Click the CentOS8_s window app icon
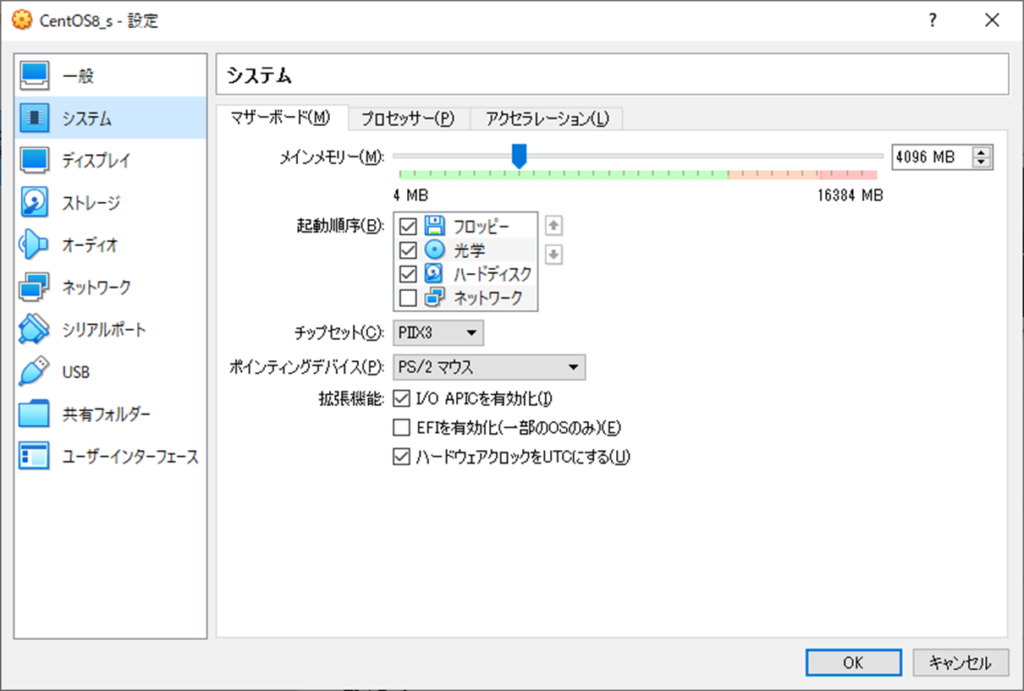Viewport: 1024px width, 691px height. click(x=22, y=20)
